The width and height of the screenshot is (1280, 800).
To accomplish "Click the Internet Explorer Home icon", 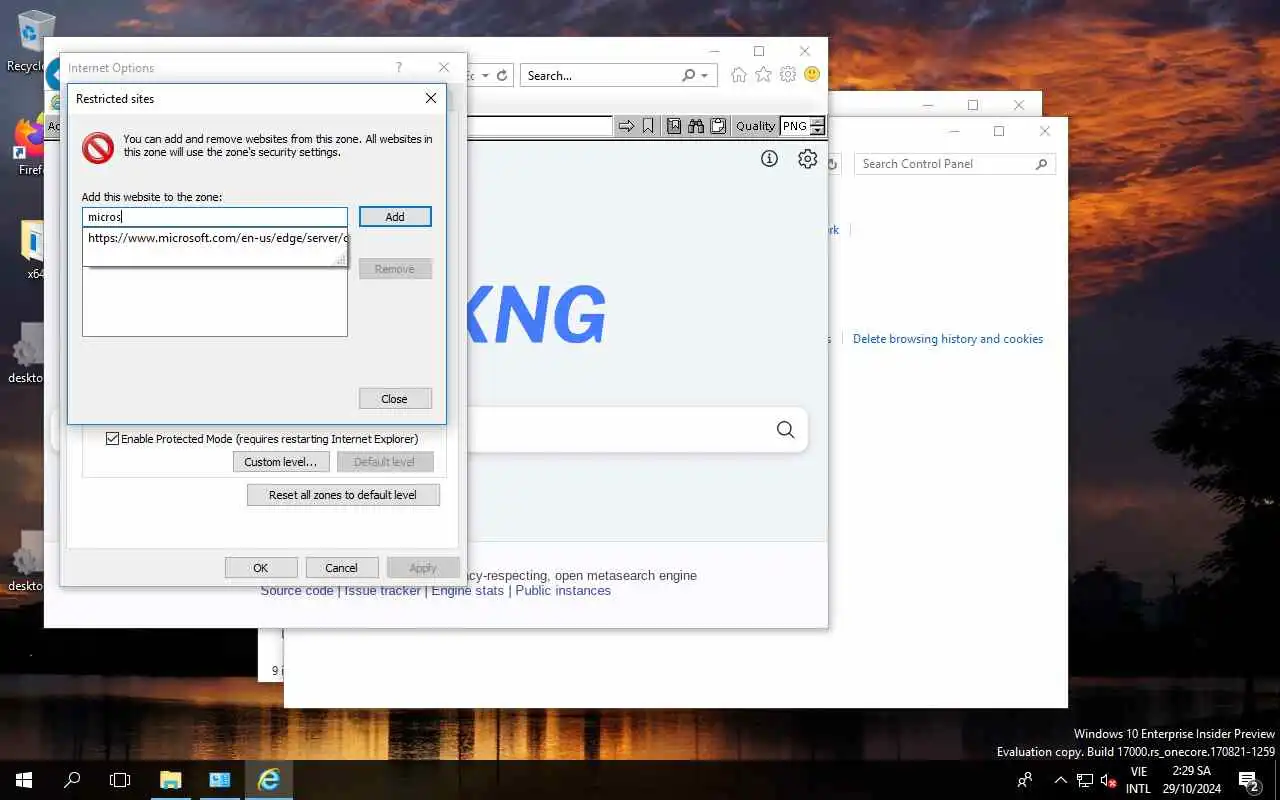I will tap(739, 75).
